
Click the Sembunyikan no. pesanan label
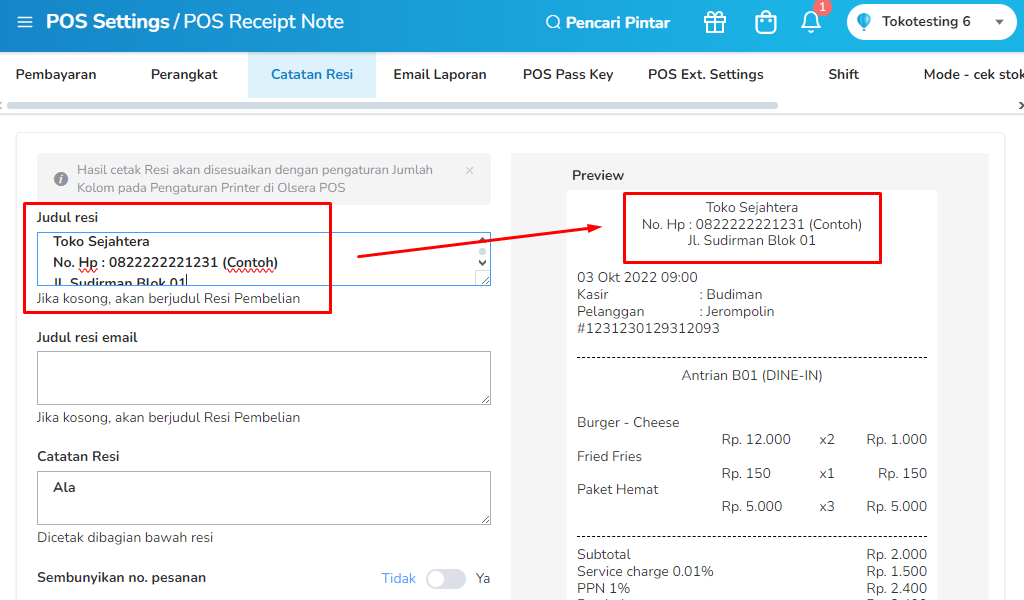point(121,578)
